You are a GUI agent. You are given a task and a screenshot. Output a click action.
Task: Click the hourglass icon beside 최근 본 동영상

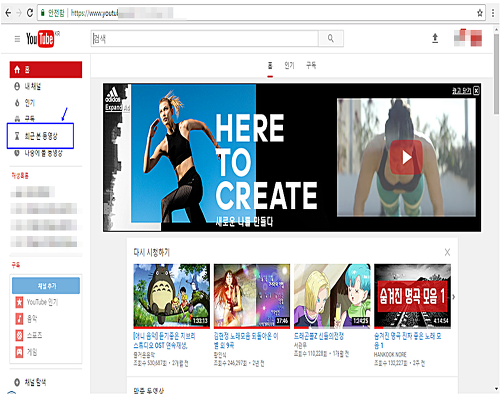pyautogui.click(x=17, y=136)
